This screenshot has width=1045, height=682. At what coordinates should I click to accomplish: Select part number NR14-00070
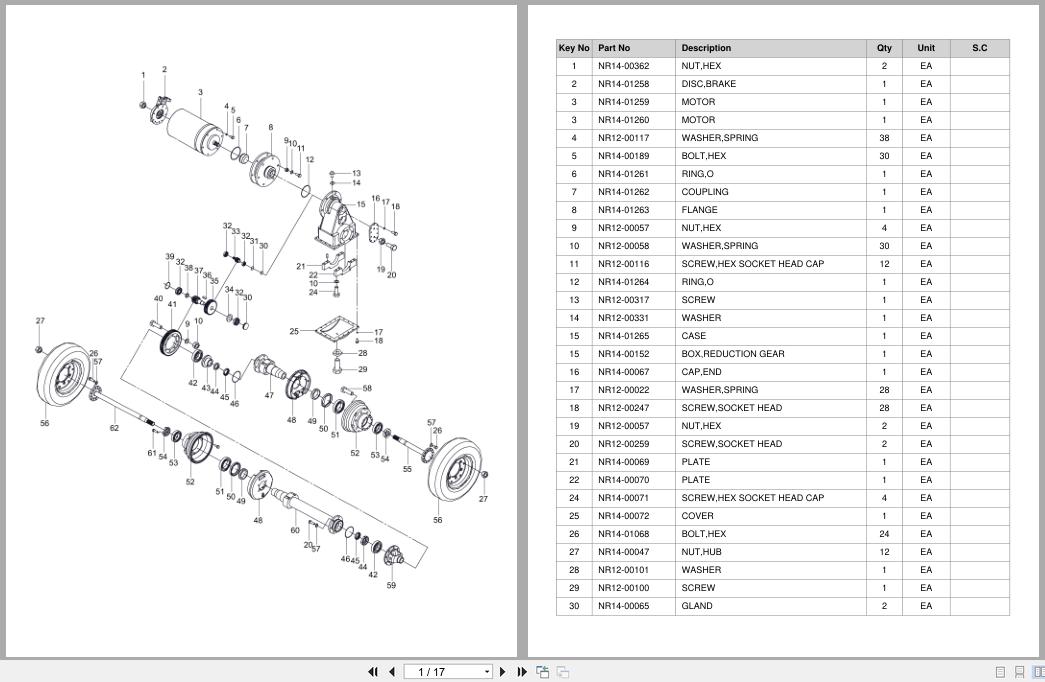coord(623,480)
